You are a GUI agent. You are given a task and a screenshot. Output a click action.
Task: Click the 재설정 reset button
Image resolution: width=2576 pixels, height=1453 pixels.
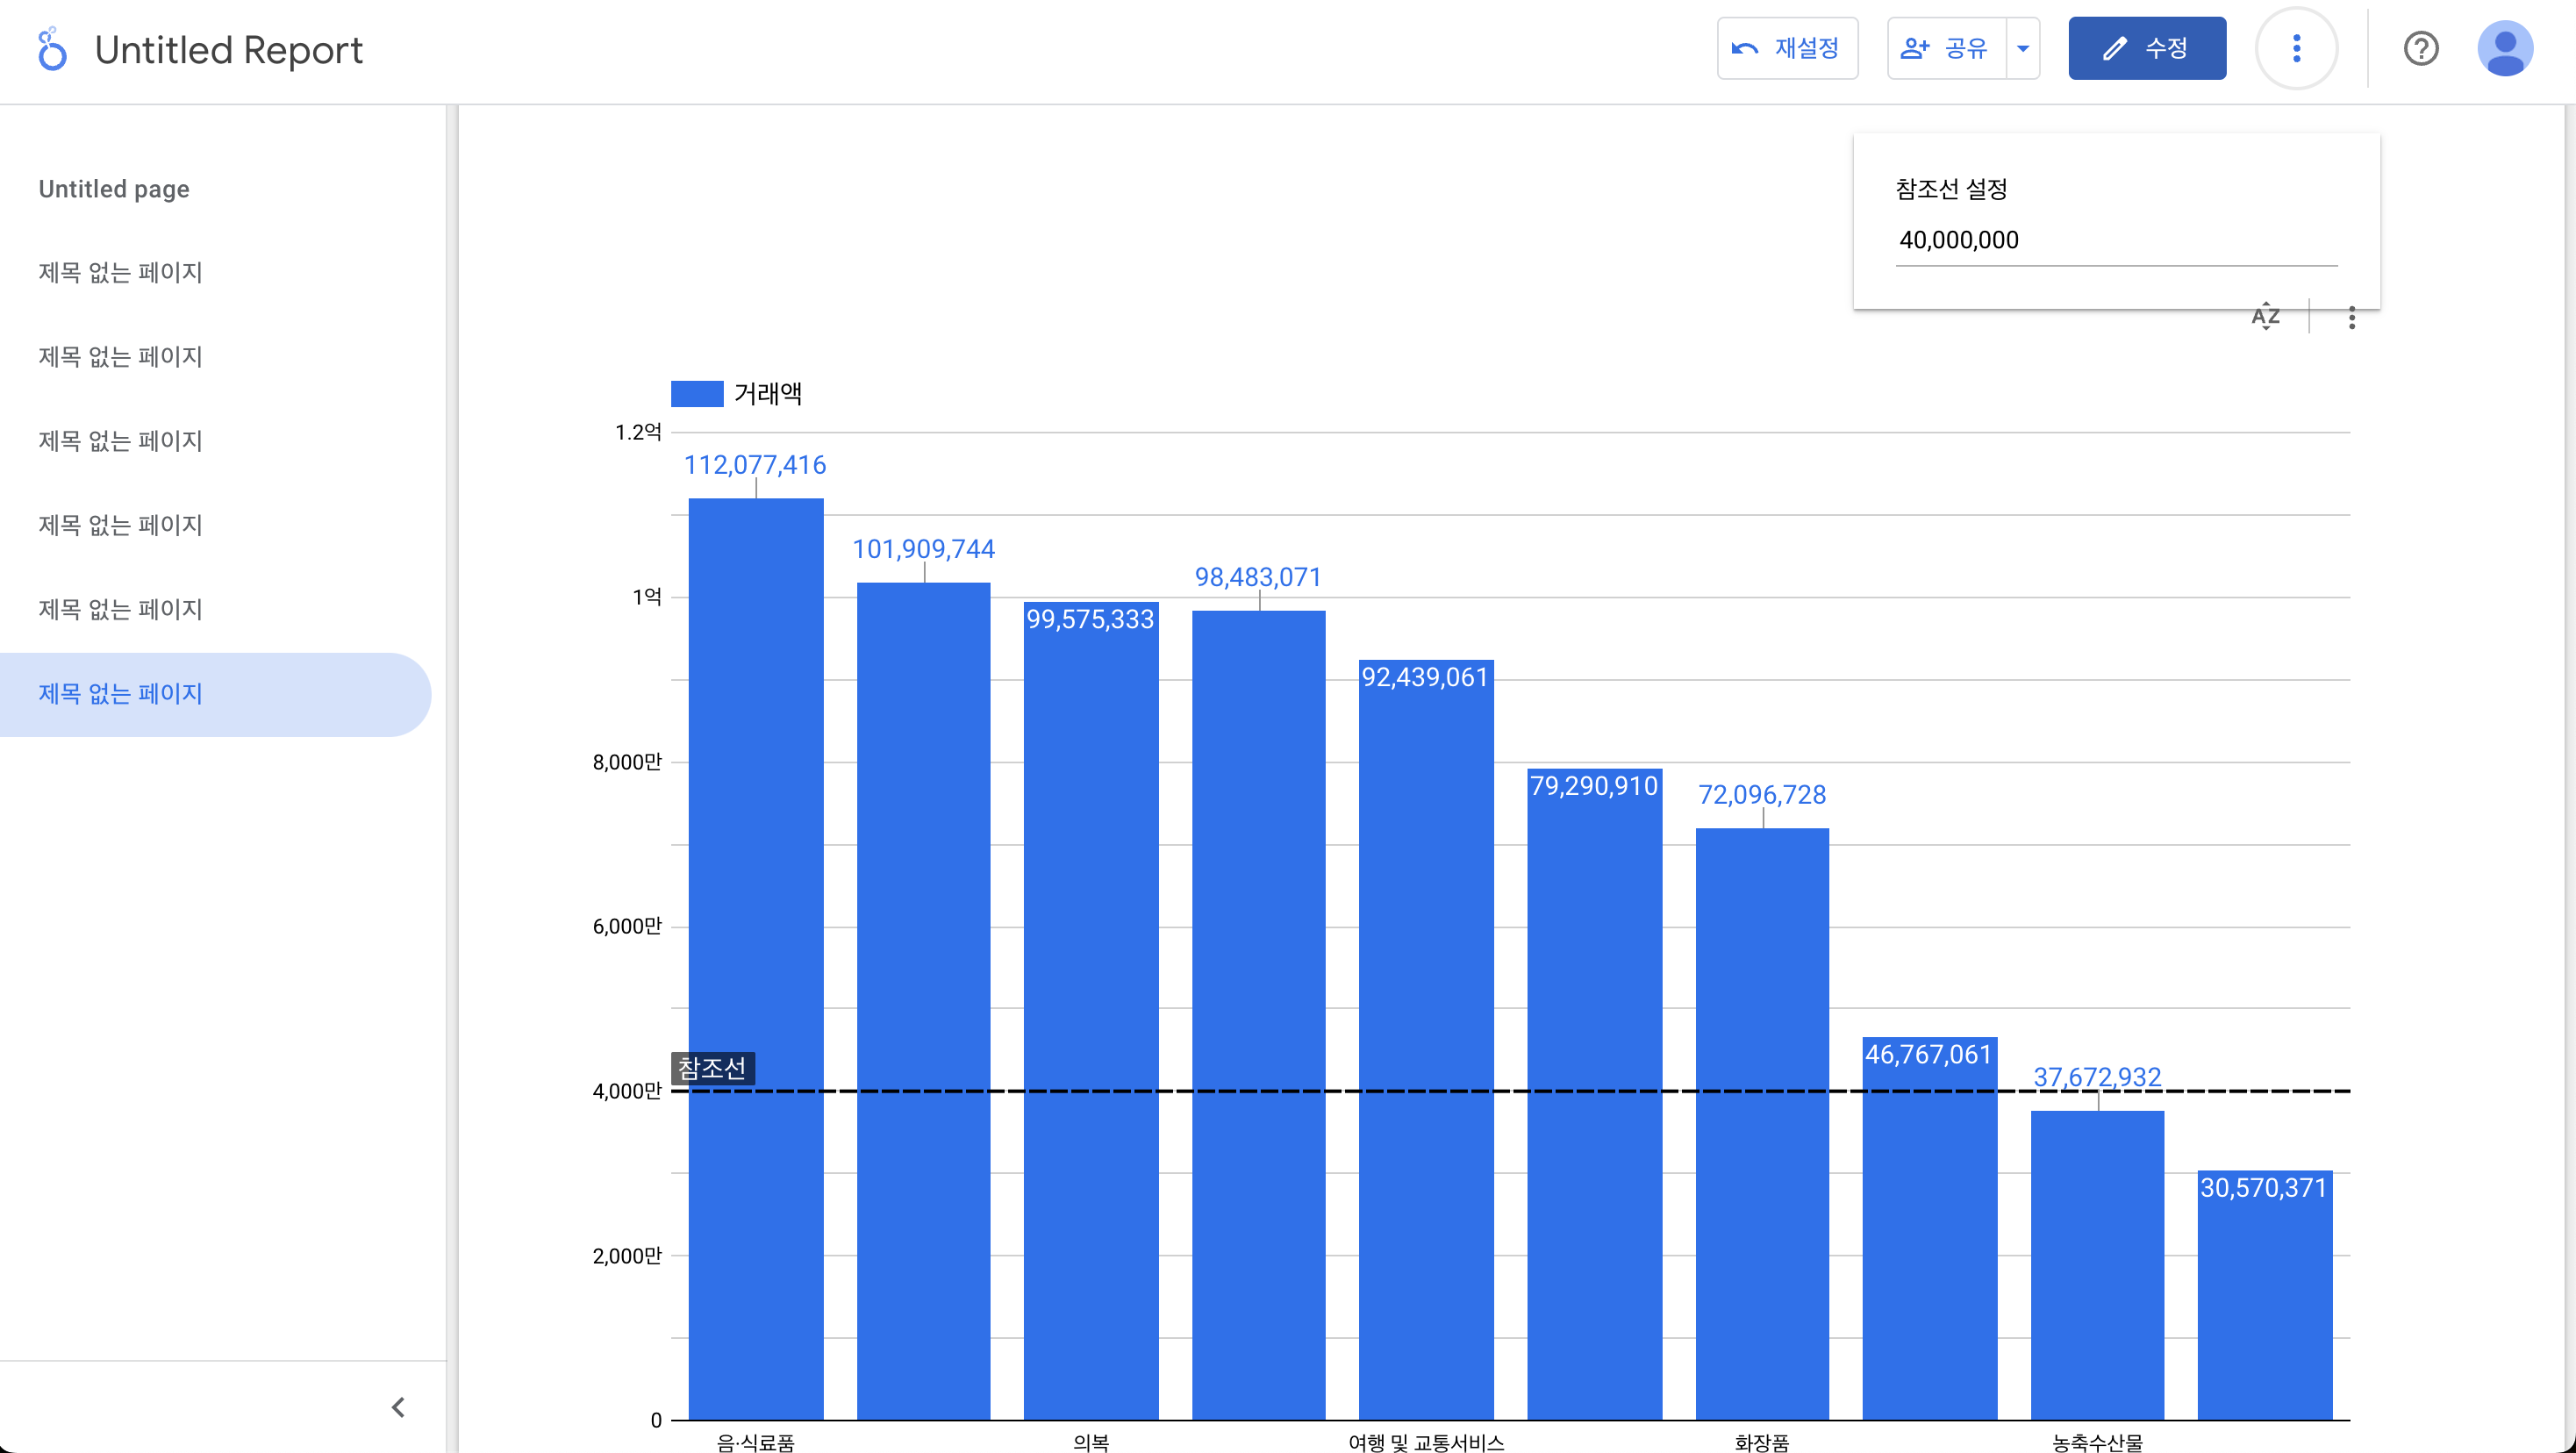(x=1787, y=49)
